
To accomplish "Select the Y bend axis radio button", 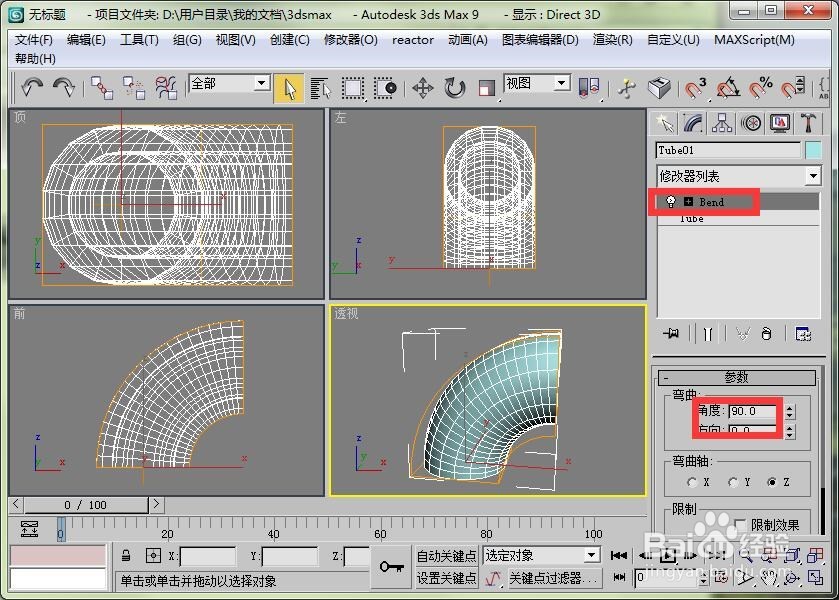I will (733, 482).
